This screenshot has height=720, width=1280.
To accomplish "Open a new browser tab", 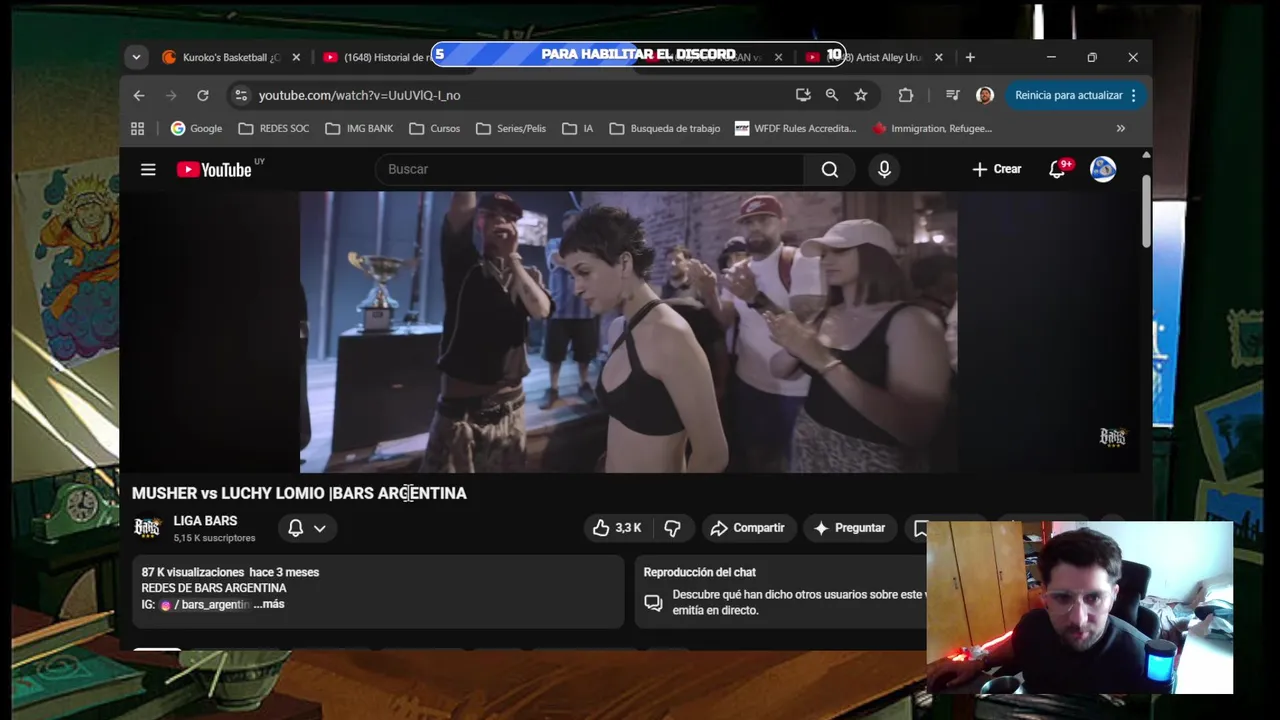I will (970, 57).
